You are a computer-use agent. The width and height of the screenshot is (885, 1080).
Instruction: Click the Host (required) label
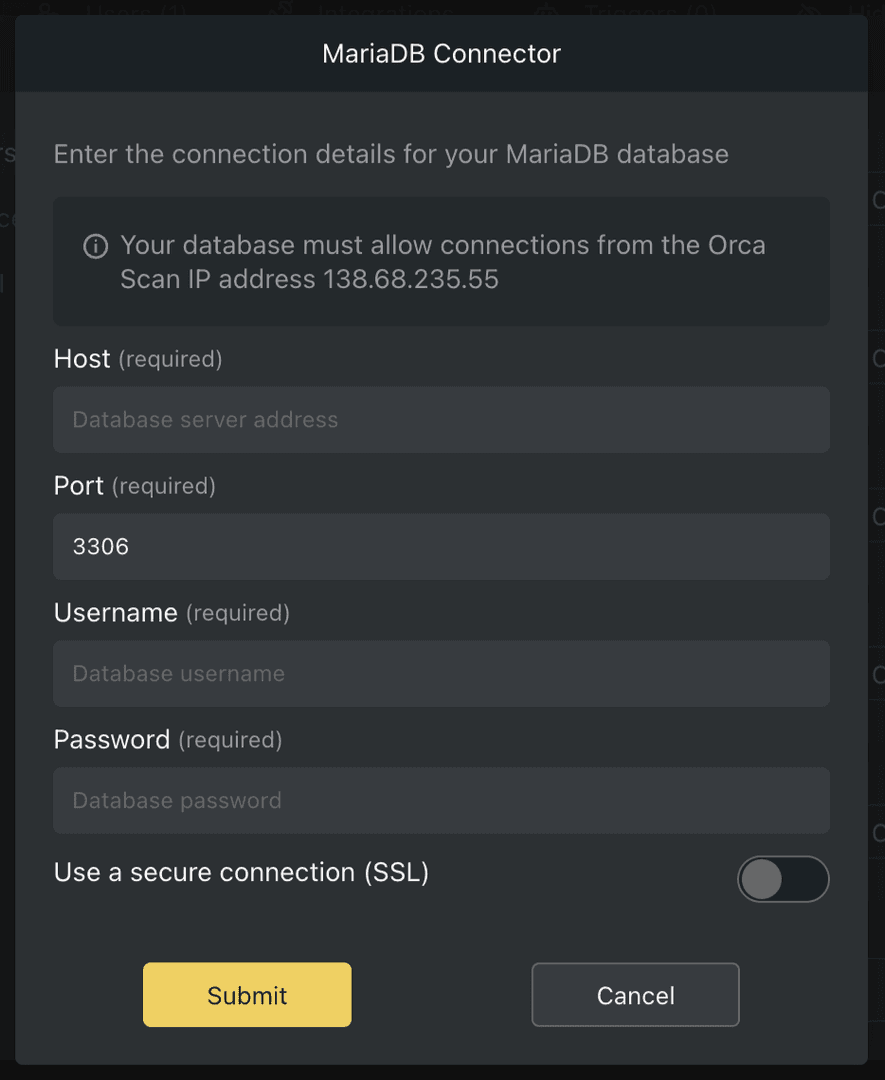pyautogui.click(x=137, y=359)
